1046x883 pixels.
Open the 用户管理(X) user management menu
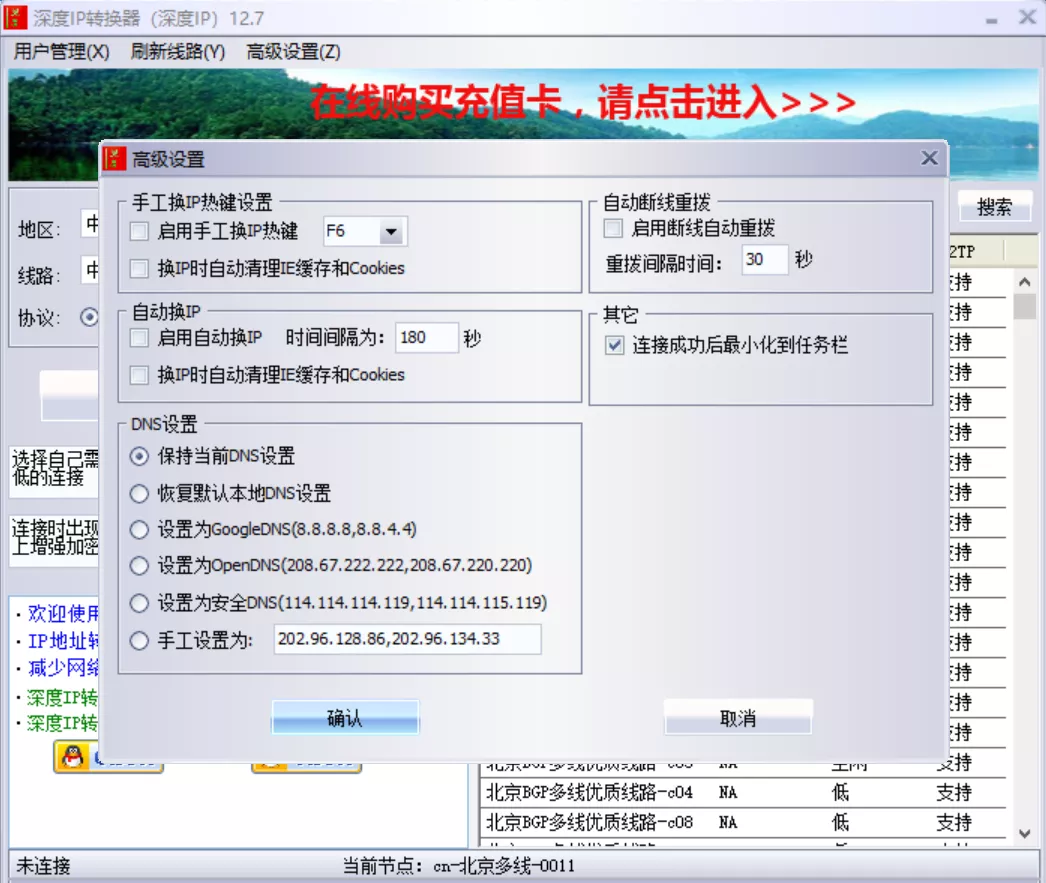(61, 51)
